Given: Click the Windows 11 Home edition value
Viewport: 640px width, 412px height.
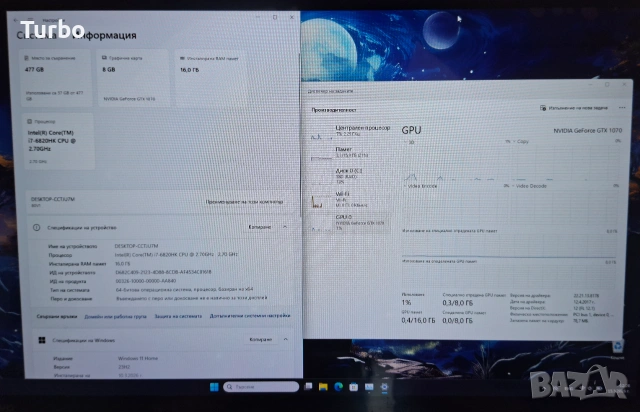Looking at the screenshot, I should 138,358.
